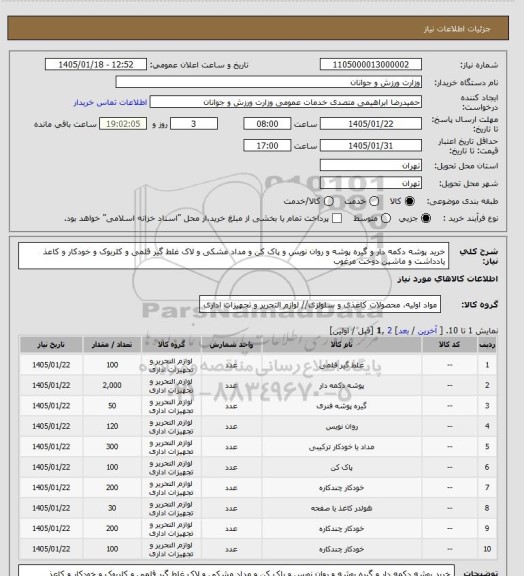This screenshot has width=524, height=576.
Task: Click the item name غلط گیر قلمی
Action: 341,365
